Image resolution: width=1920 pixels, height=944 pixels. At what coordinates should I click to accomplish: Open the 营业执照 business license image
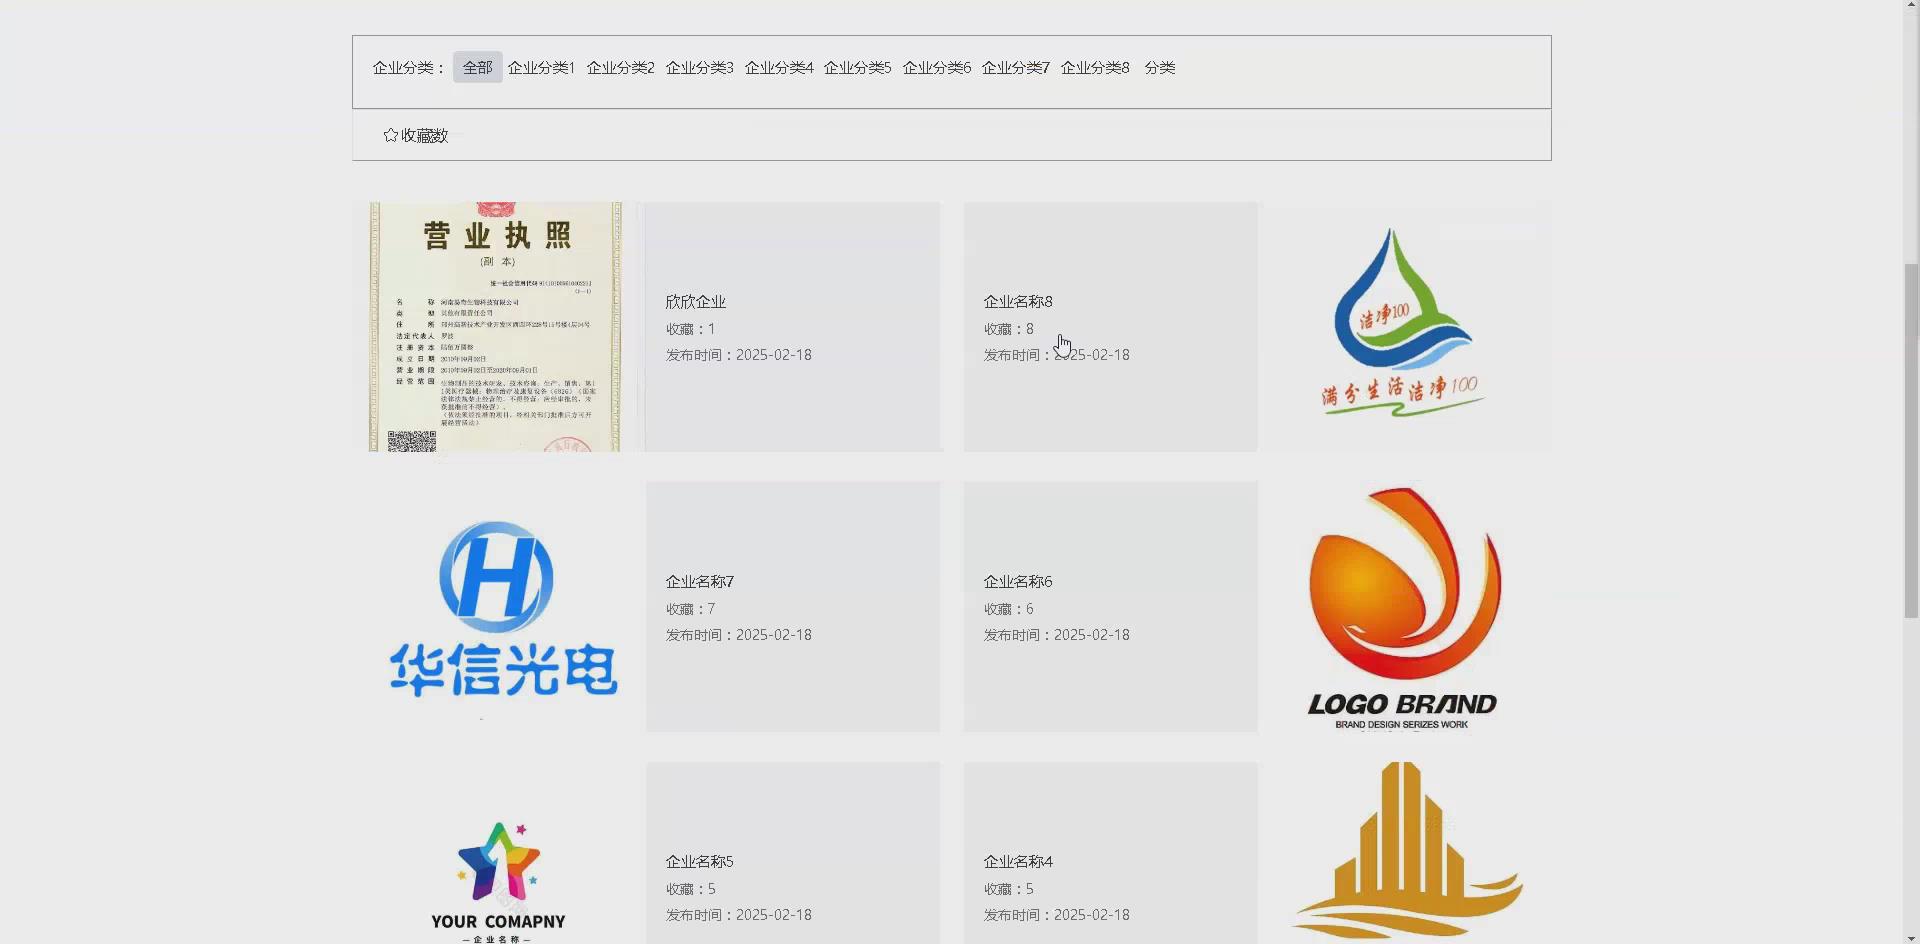click(495, 327)
